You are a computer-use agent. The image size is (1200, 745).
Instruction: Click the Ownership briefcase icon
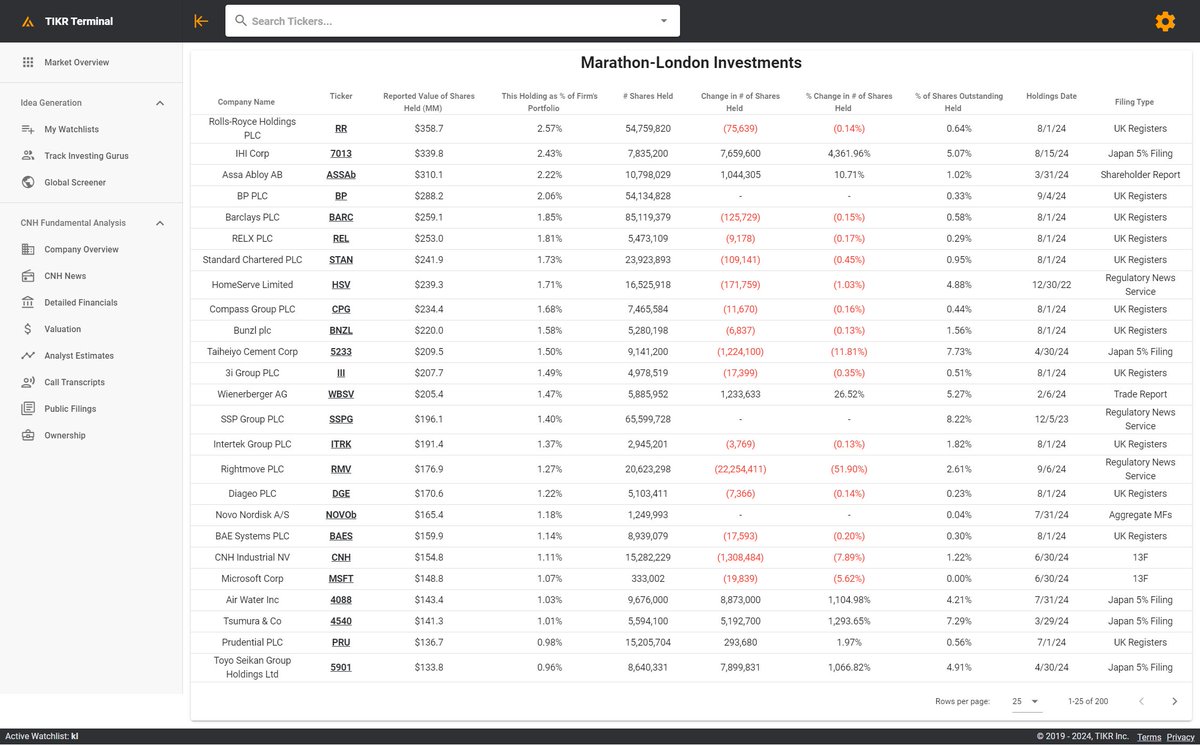point(28,435)
